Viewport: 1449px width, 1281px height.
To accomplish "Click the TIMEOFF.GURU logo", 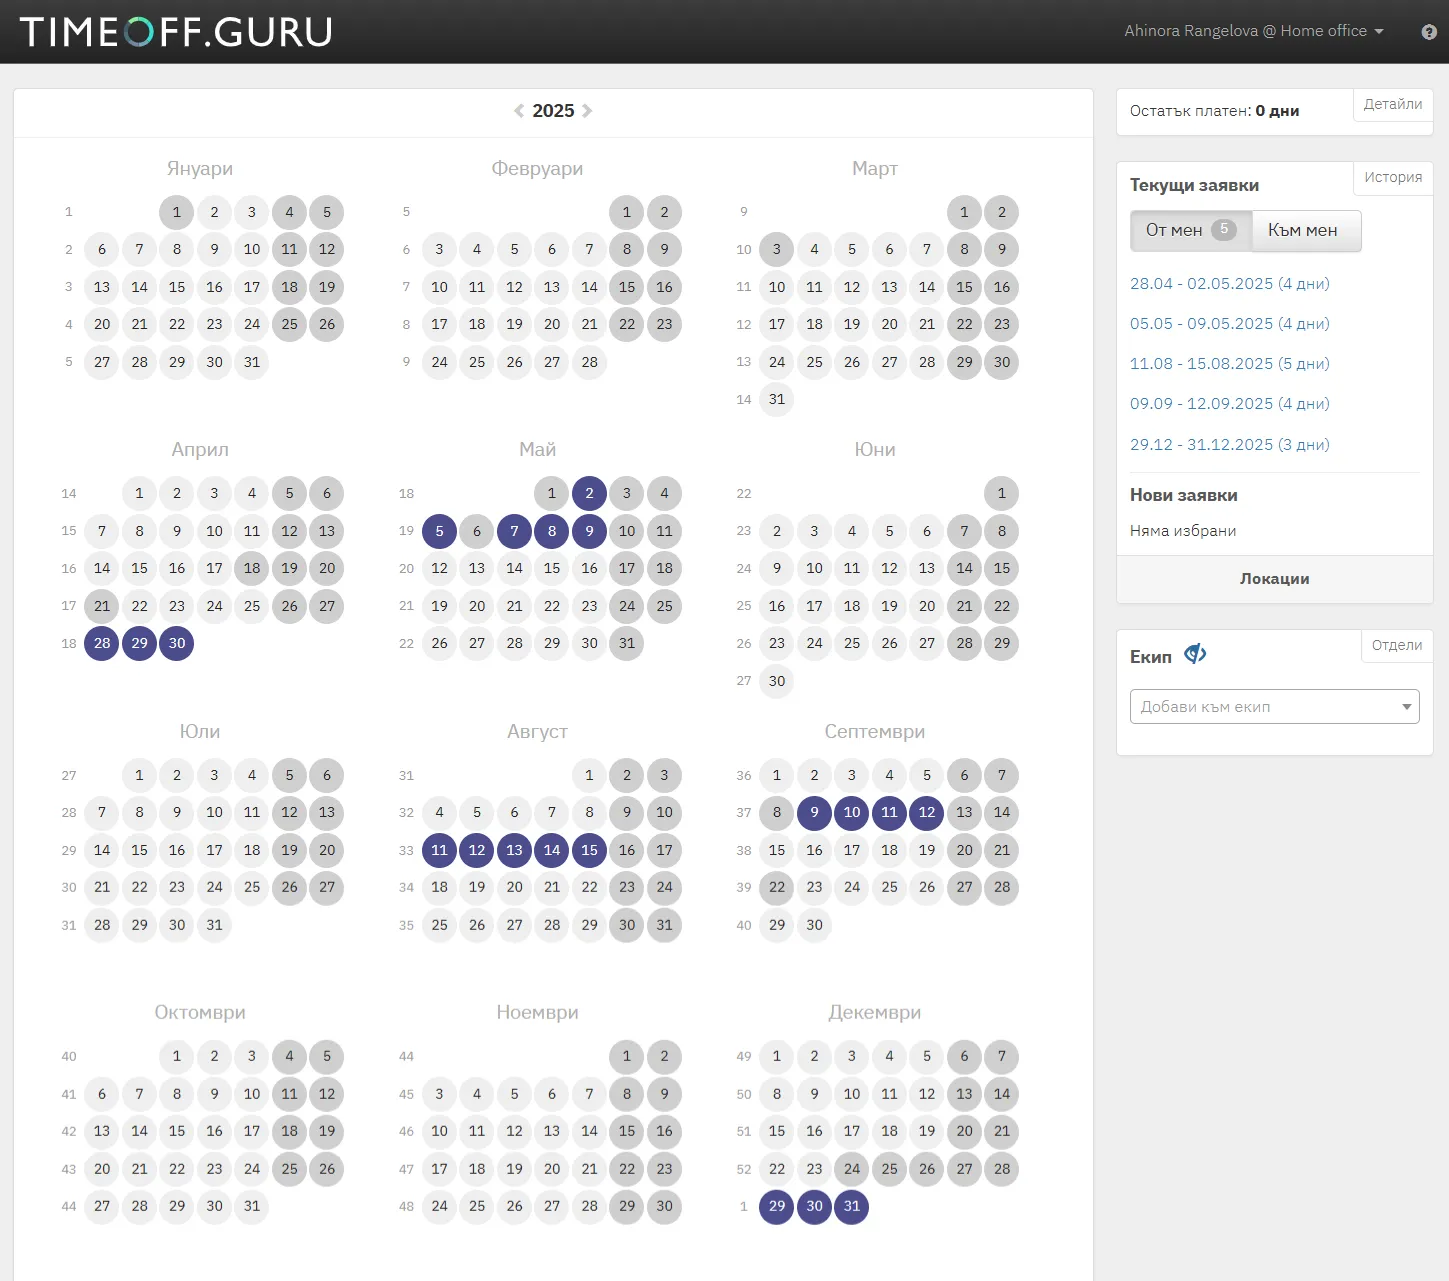I will pos(176,32).
